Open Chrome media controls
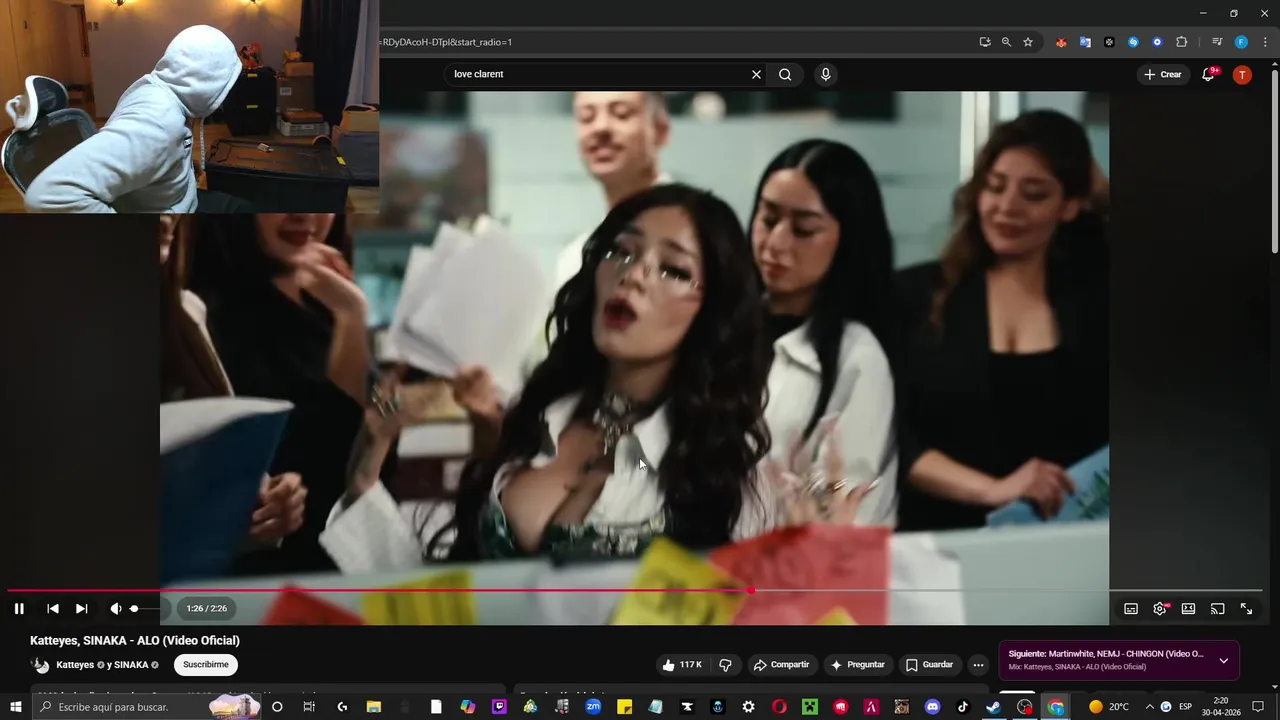 click(x=1217, y=42)
